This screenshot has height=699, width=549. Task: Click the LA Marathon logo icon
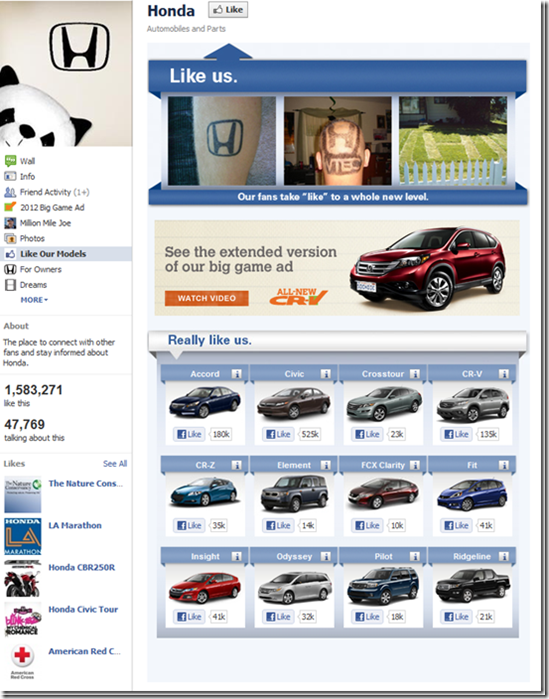(x=23, y=536)
